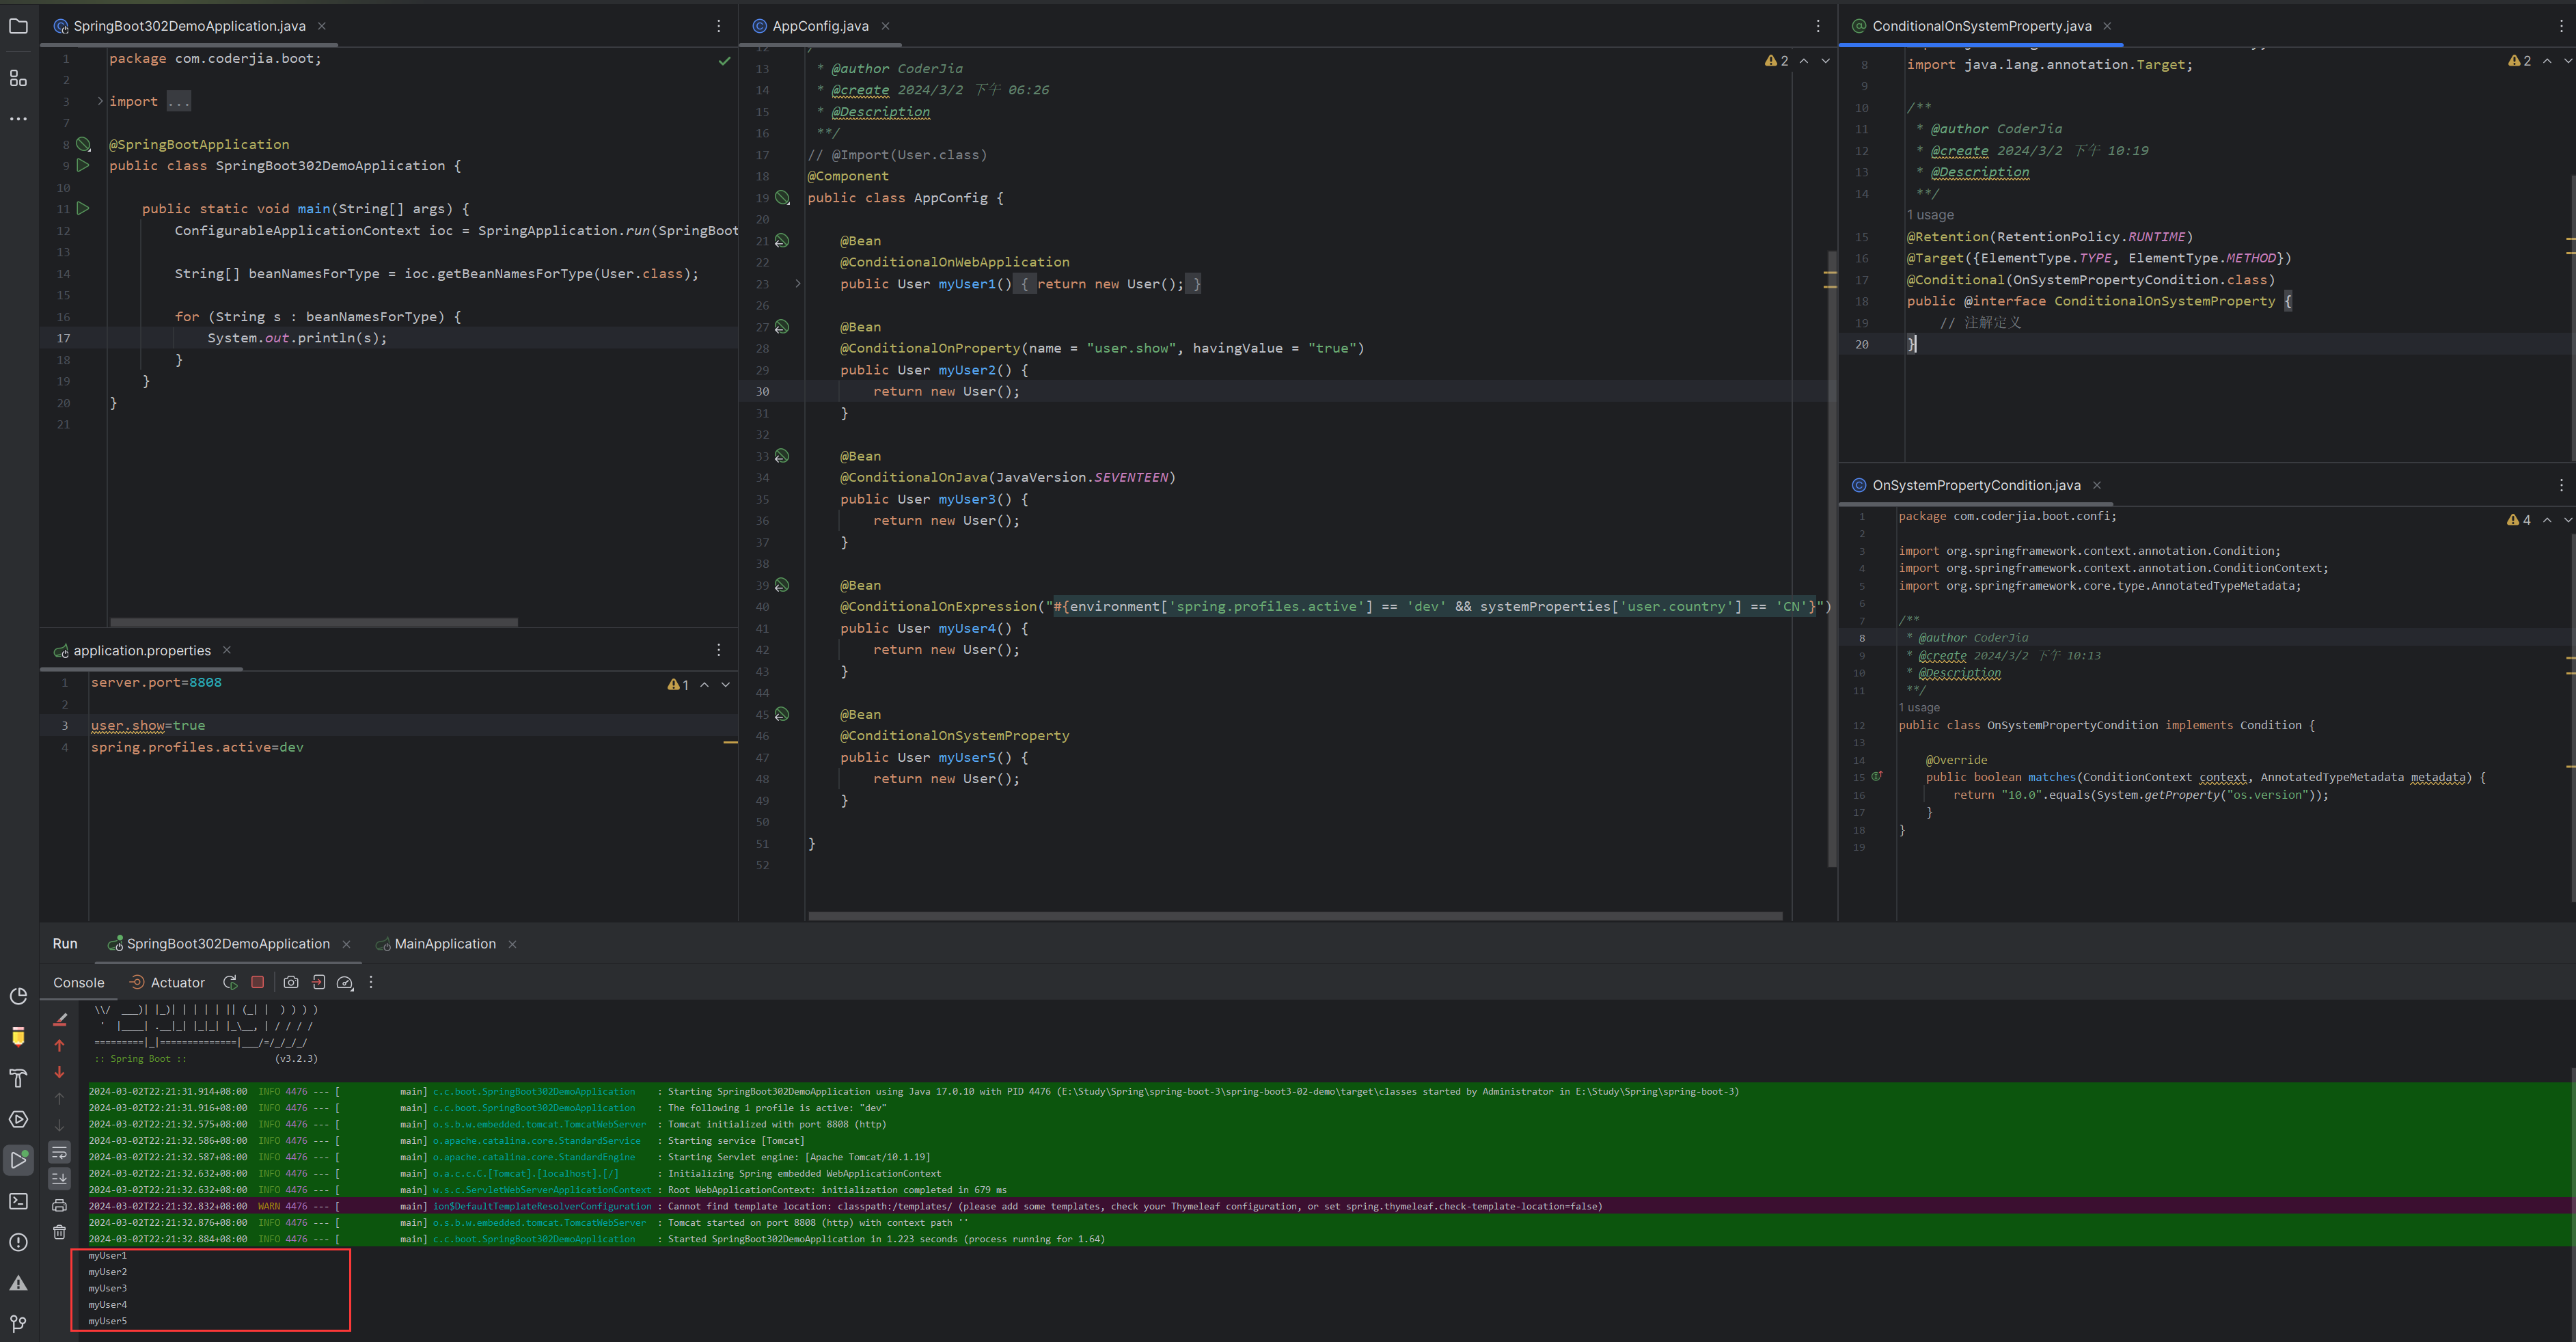Viewport: 2576px width, 1342px height.
Task: Click on line 17 System.out.println(s) code
Action: (x=297, y=338)
